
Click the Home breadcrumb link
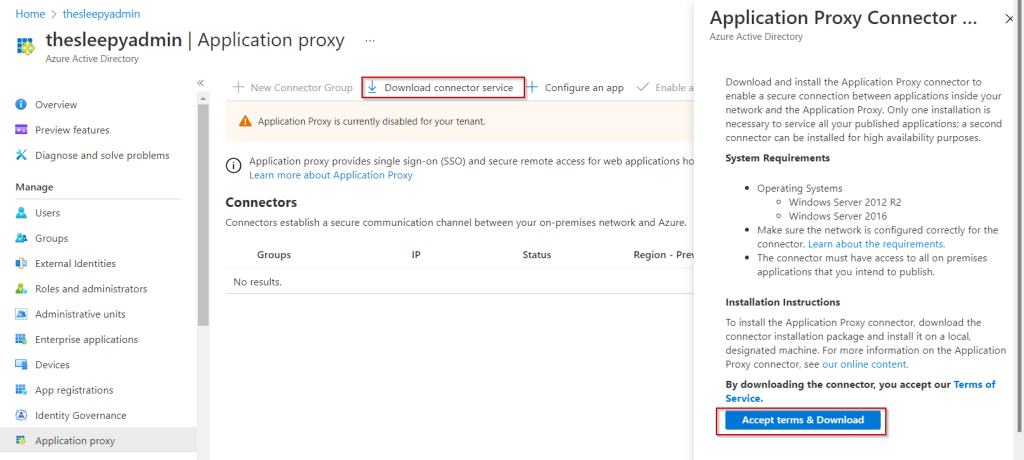tap(30, 13)
